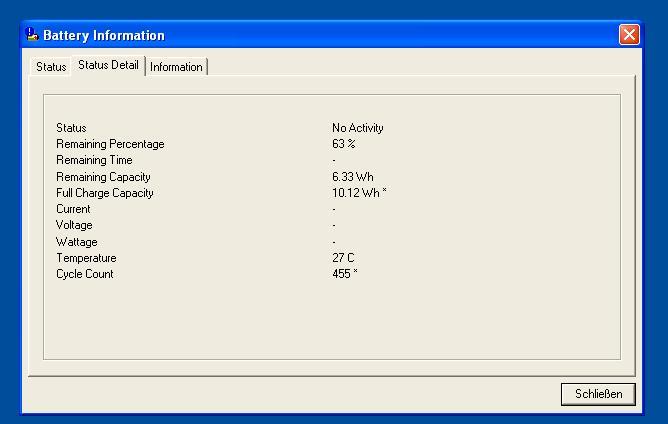The width and height of the screenshot is (668, 424).
Task: Click the 'No Activity' status value
Action: [357, 128]
